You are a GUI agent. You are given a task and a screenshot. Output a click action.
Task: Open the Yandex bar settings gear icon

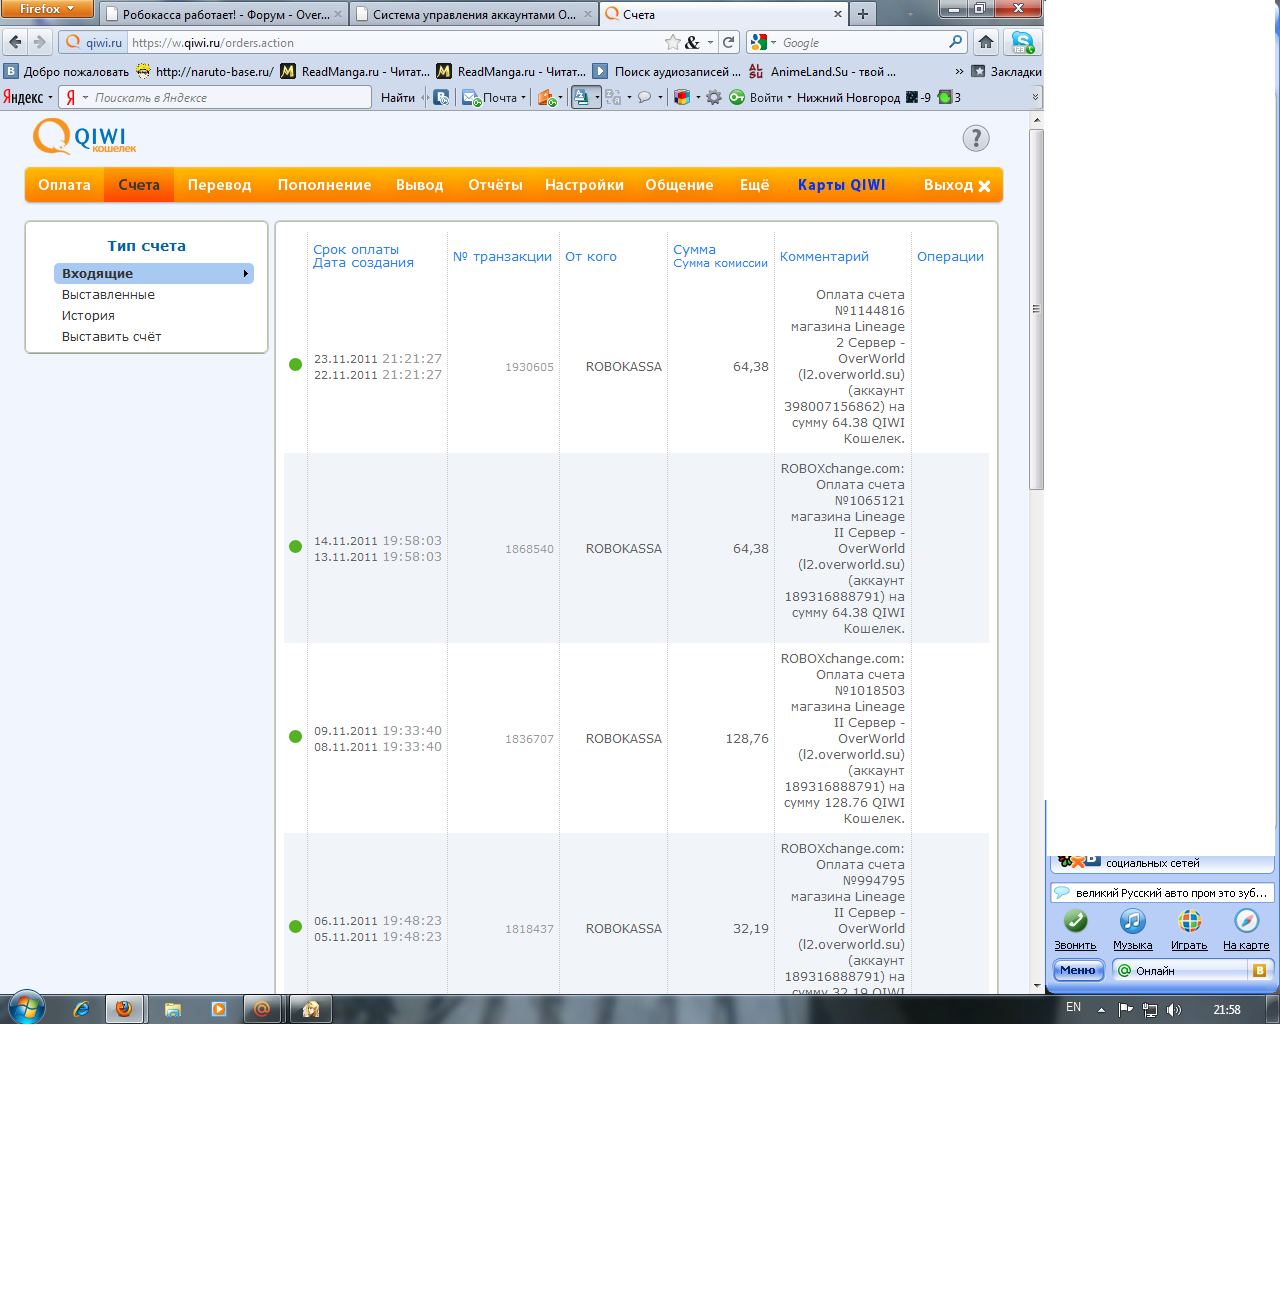pyautogui.click(x=714, y=97)
